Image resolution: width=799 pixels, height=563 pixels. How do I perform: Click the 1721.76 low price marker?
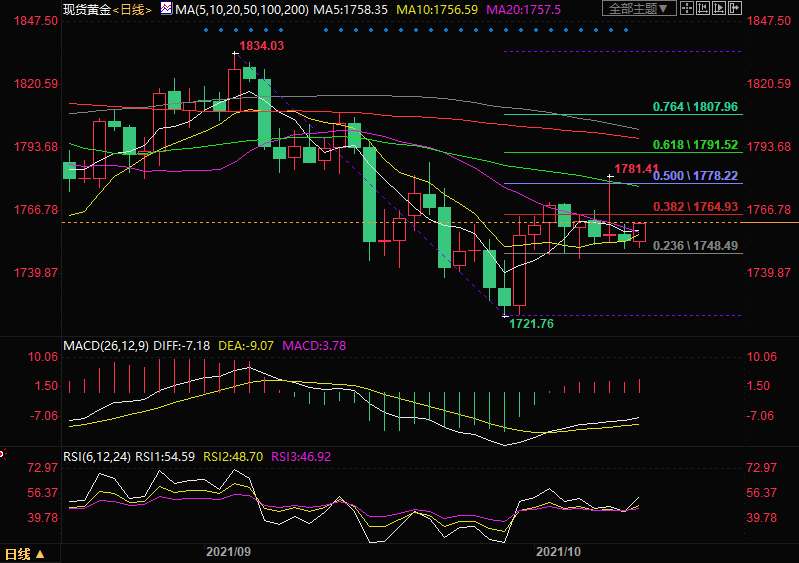tap(530, 324)
